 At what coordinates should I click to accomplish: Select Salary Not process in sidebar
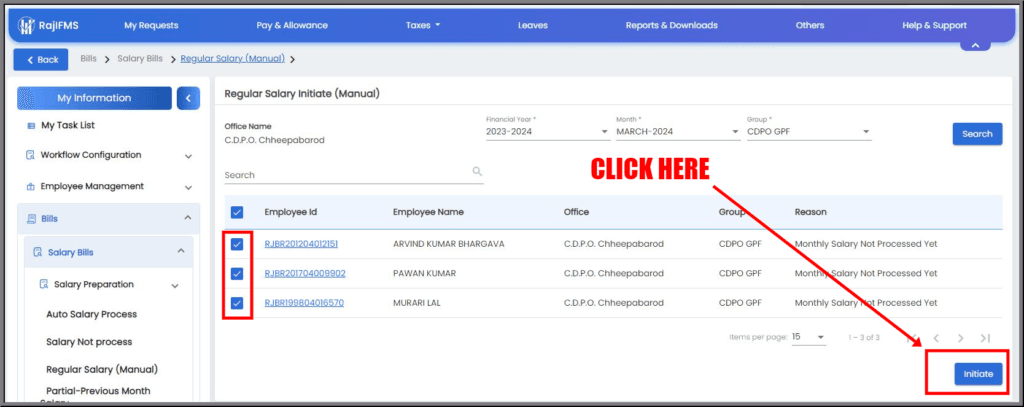coord(89,342)
